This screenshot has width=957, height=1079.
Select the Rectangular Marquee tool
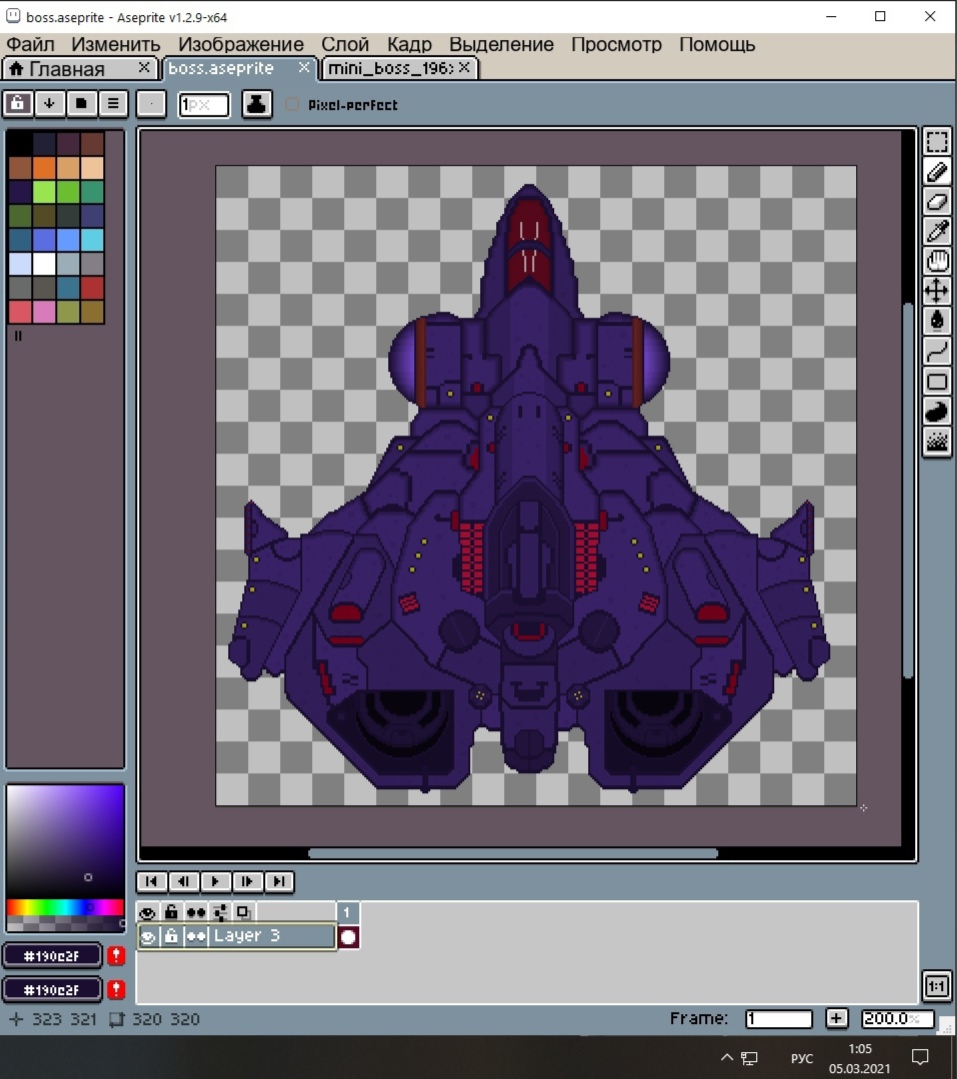point(937,142)
